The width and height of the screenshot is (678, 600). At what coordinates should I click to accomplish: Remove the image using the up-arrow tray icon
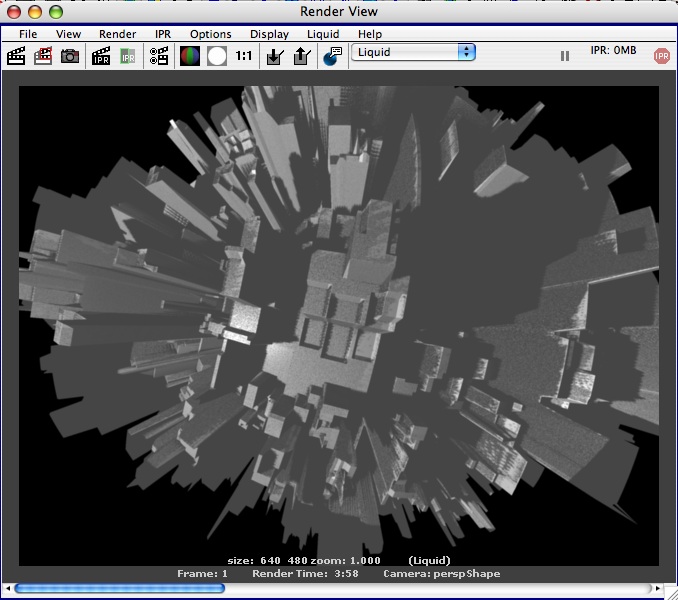tap(301, 56)
